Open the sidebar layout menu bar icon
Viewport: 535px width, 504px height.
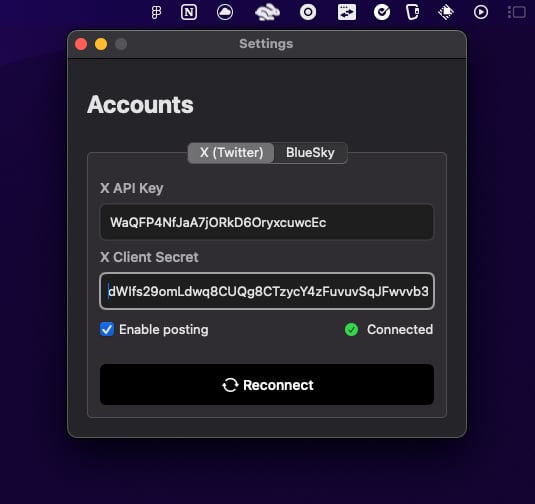tap(516, 12)
